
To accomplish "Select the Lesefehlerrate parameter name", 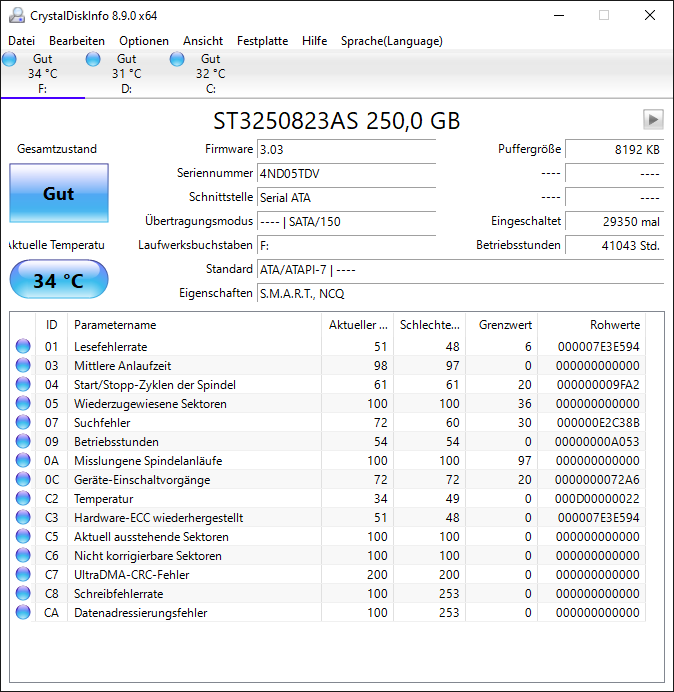I will coord(111,347).
